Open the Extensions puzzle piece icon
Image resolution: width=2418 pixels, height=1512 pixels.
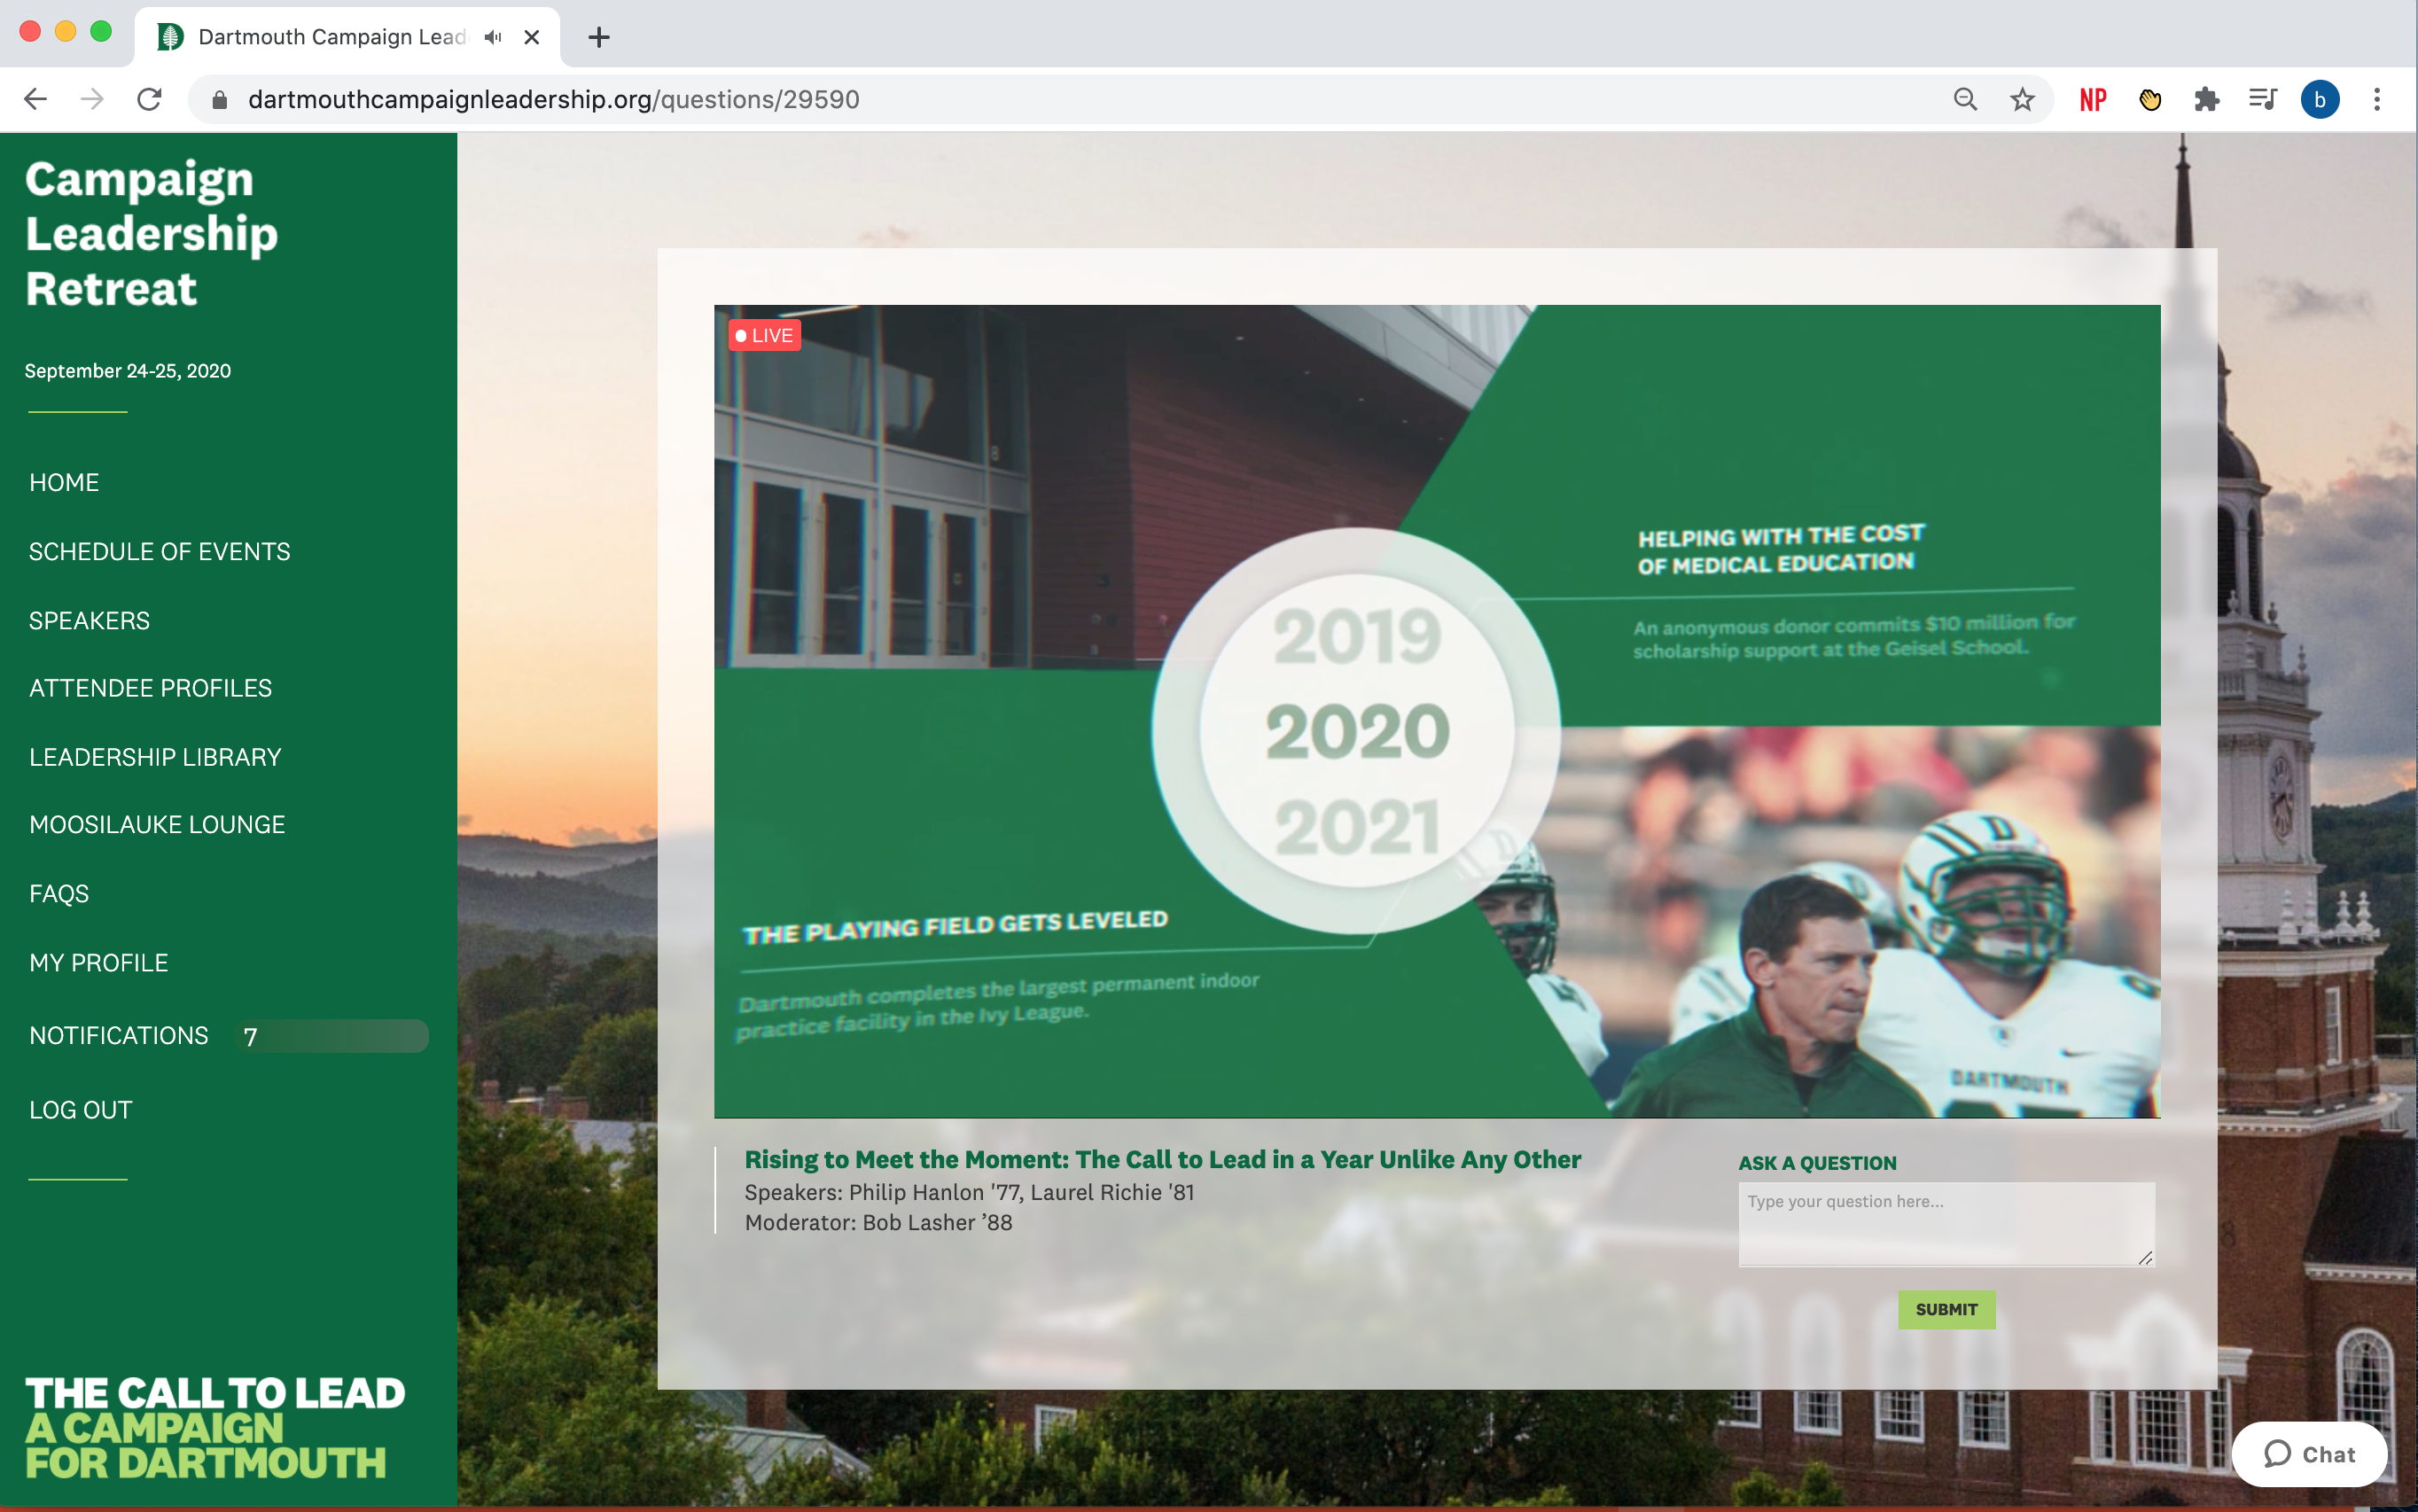tap(2206, 99)
